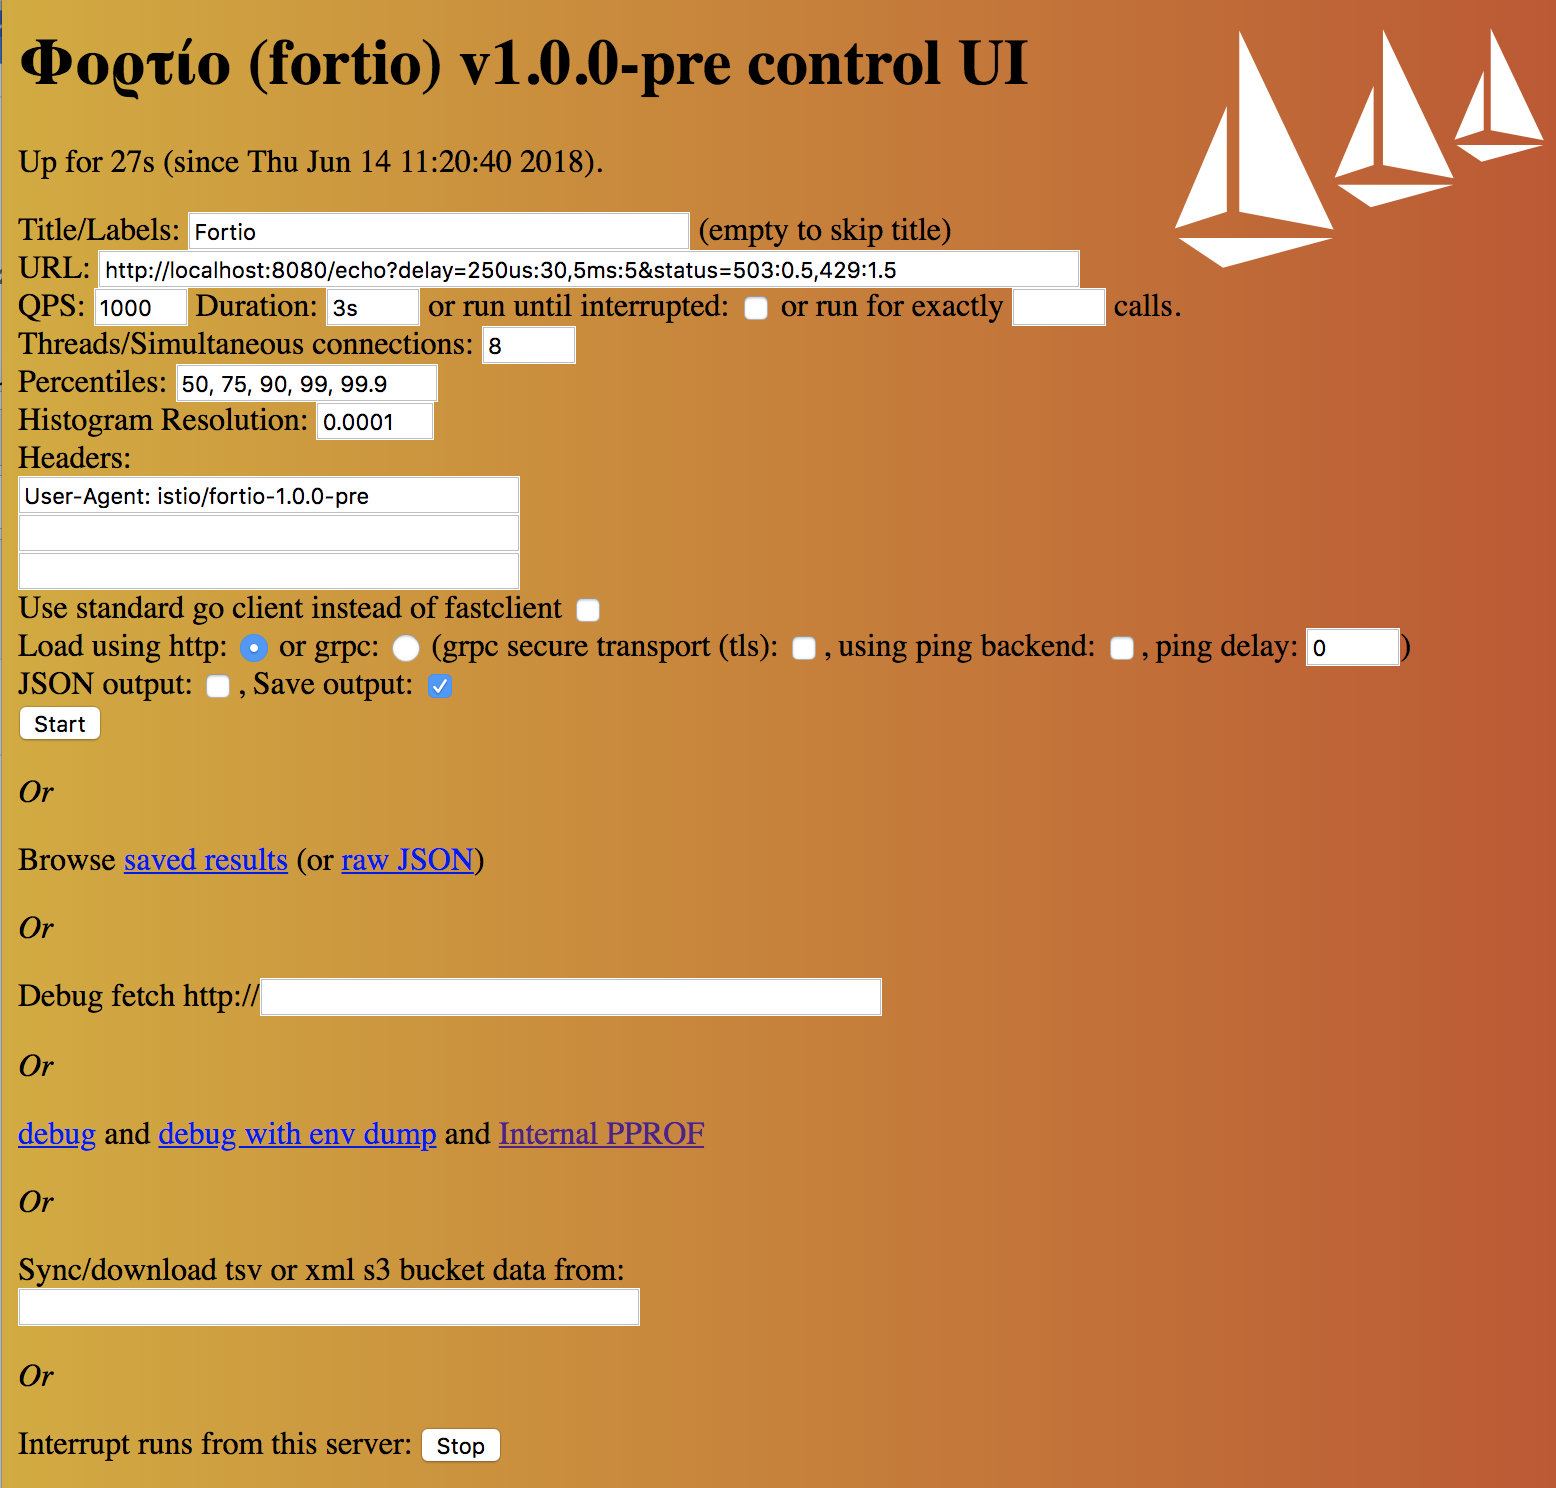Check the using ping backend box
The height and width of the screenshot is (1488, 1556).
[1122, 648]
